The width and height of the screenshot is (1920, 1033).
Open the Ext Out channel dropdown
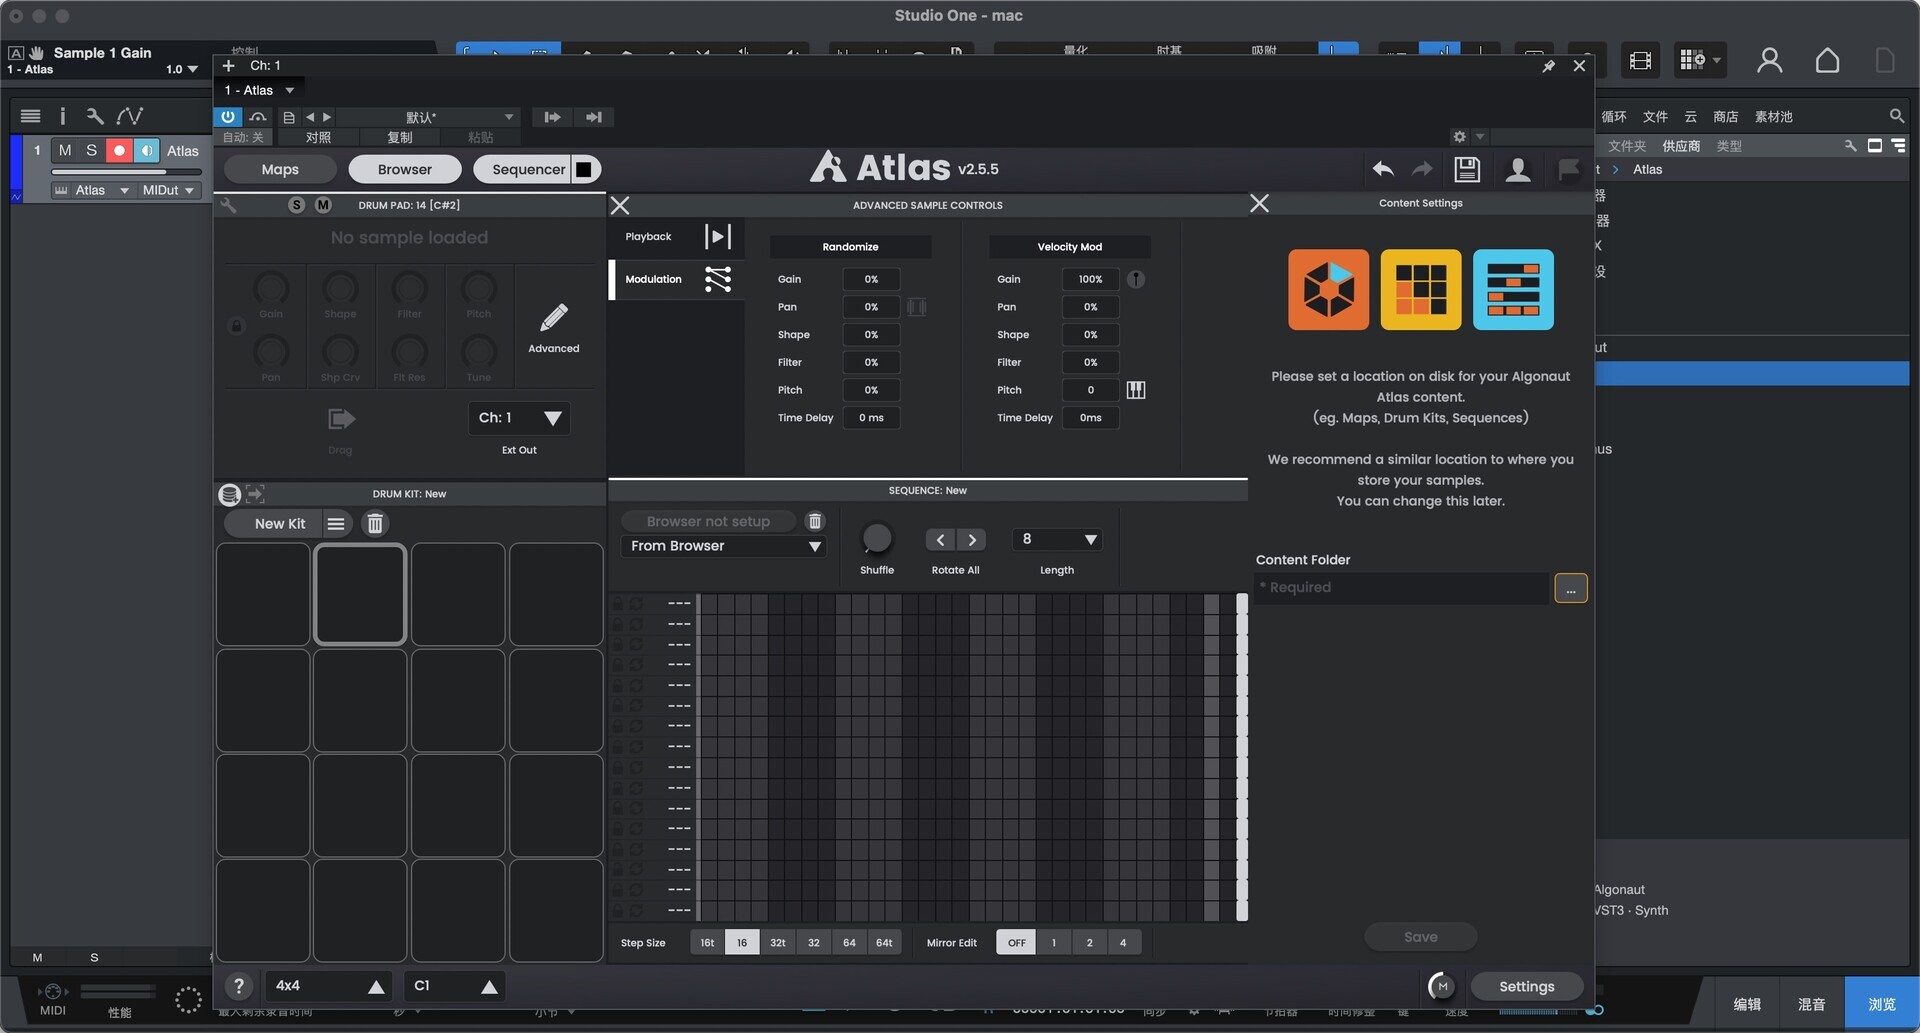tap(519, 418)
